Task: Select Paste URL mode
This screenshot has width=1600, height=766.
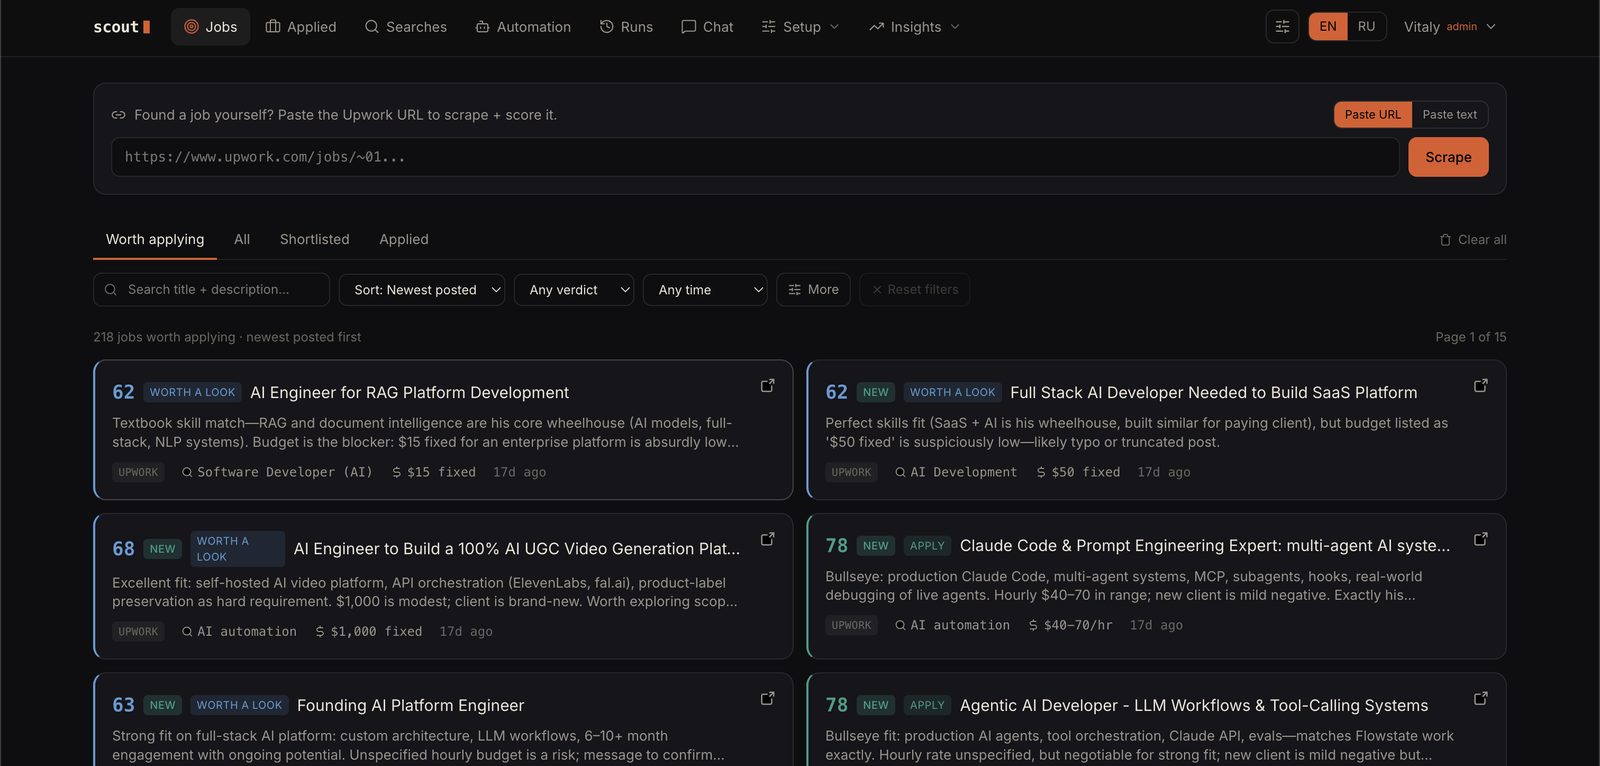Action: pyautogui.click(x=1373, y=115)
